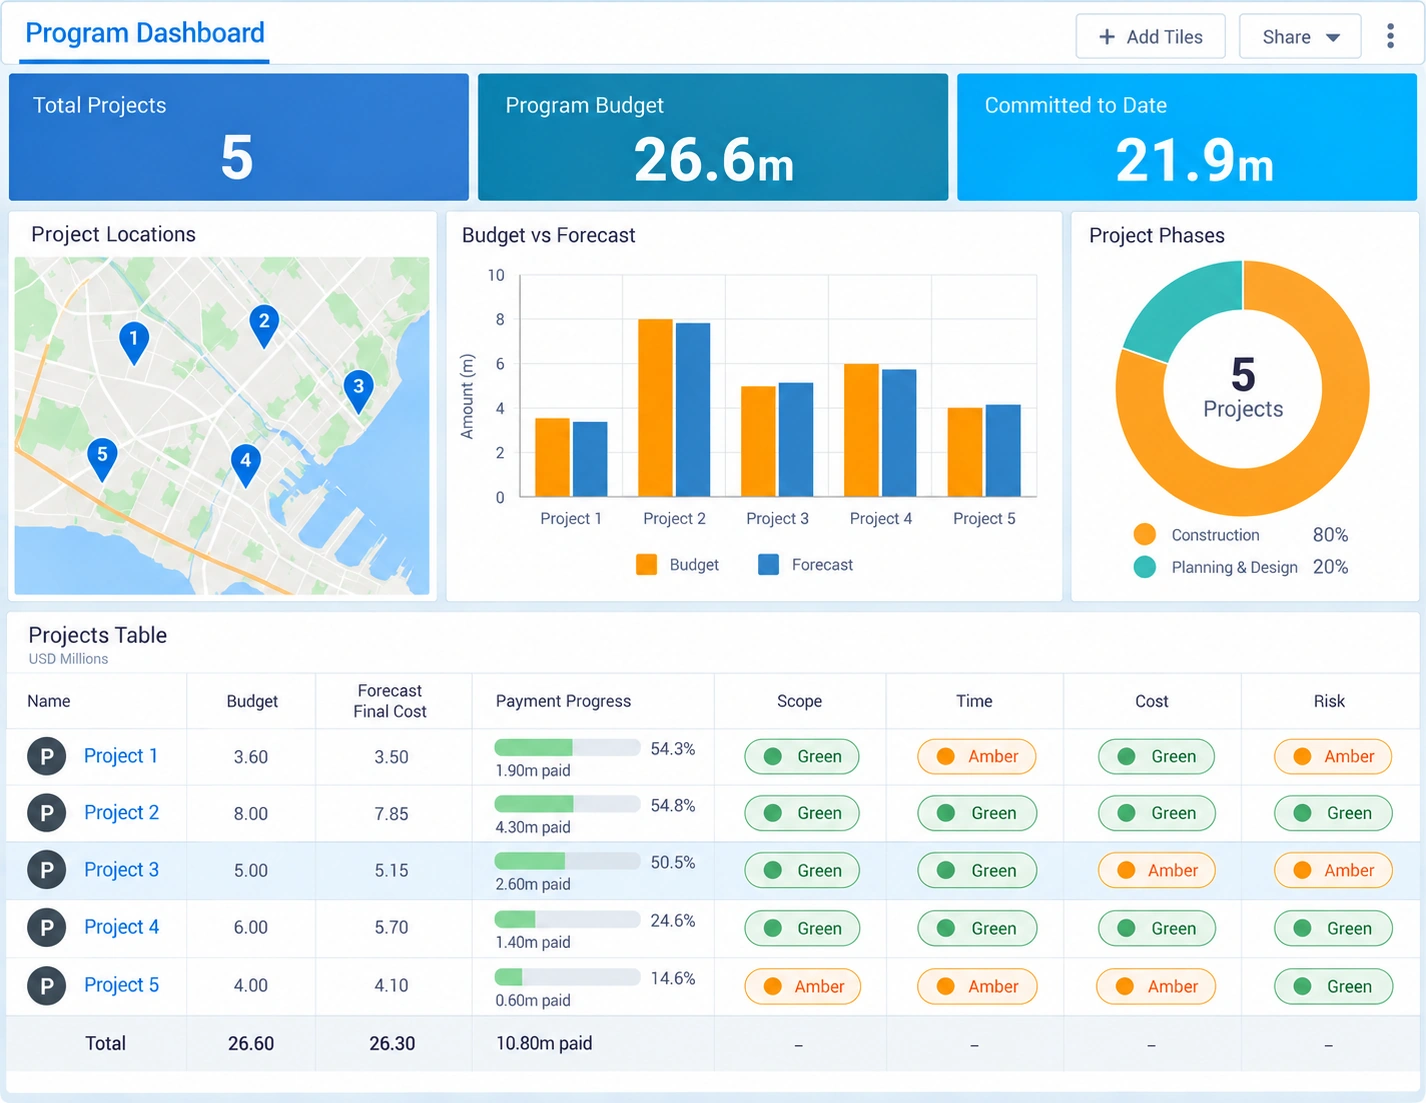The image size is (1426, 1103).
Task: Select map pin number 4
Action: click(x=246, y=464)
